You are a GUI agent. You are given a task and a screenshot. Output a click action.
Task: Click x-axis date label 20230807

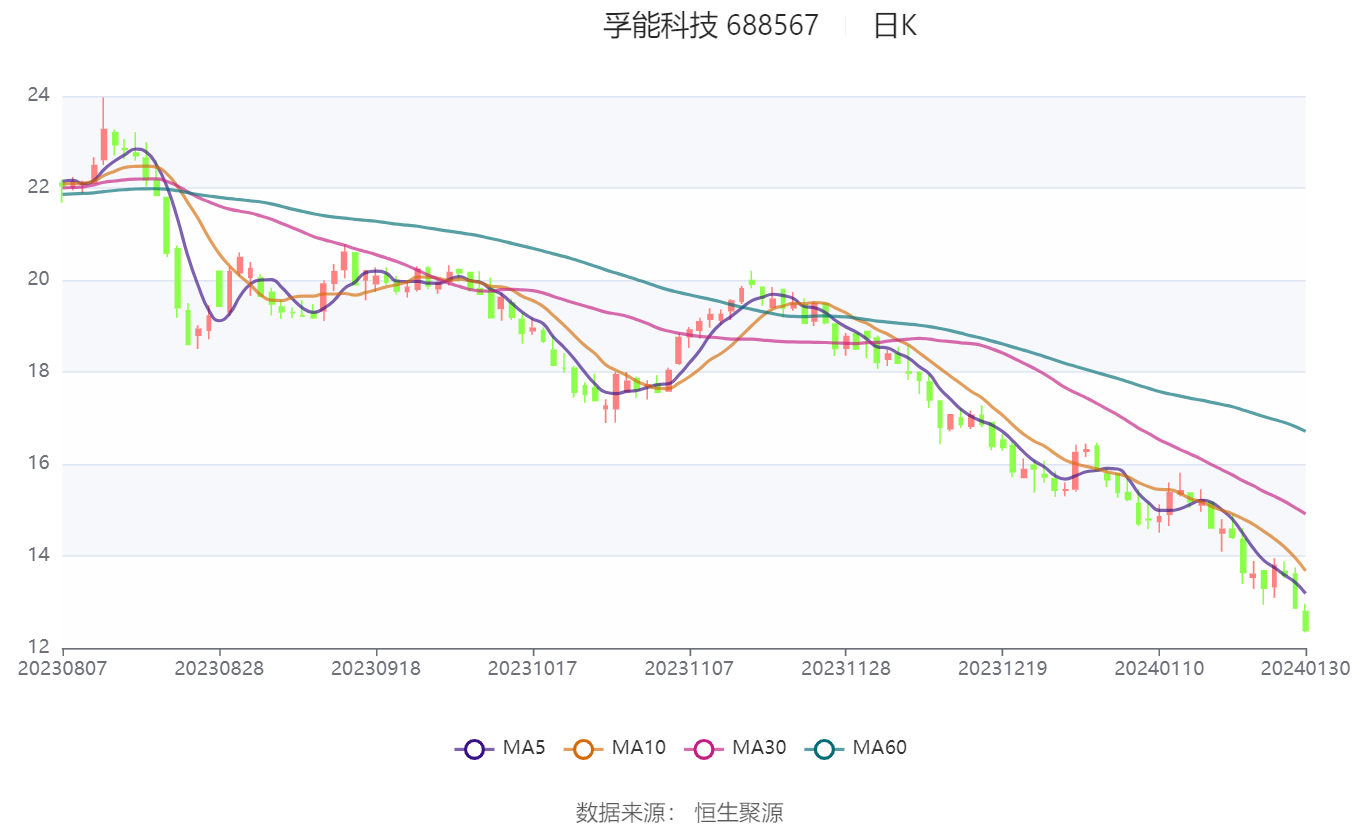point(63,667)
